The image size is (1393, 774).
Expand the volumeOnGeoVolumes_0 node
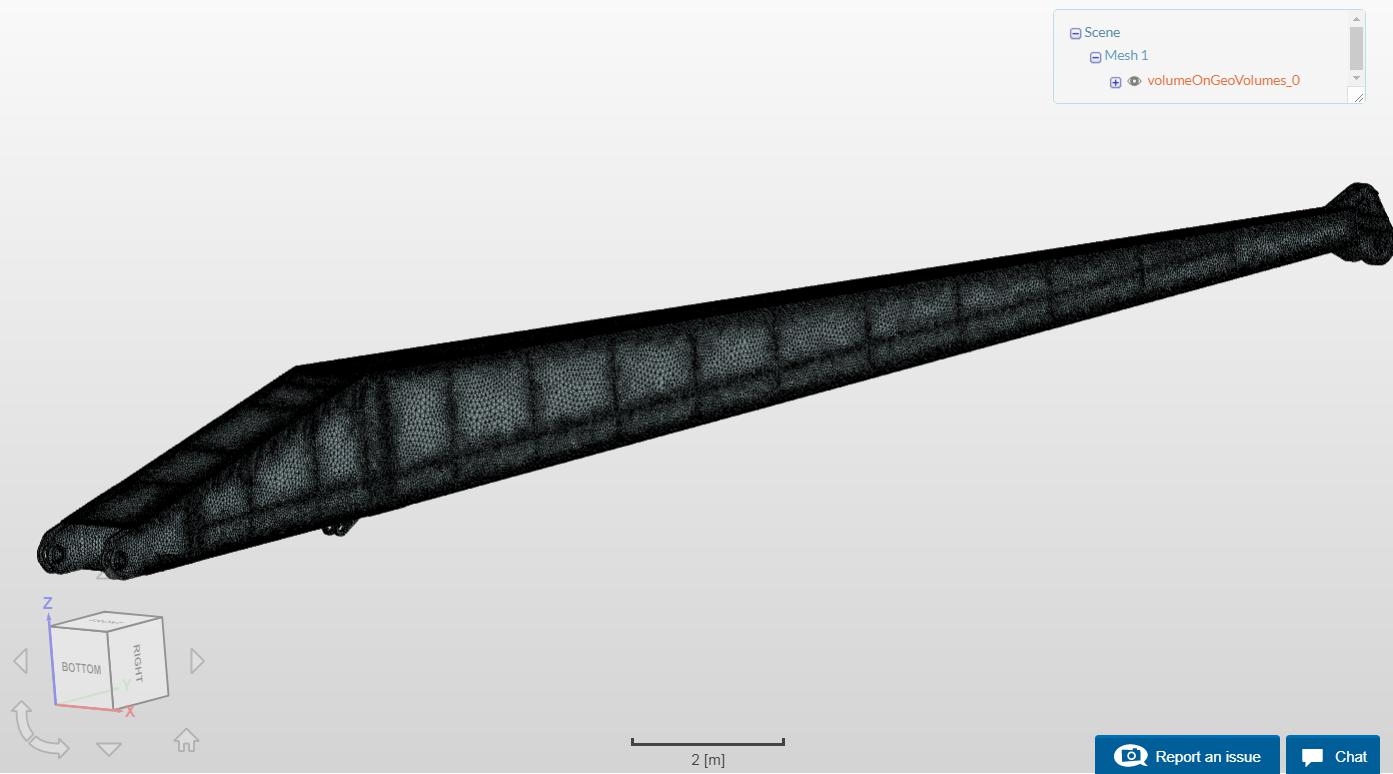tap(1115, 82)
